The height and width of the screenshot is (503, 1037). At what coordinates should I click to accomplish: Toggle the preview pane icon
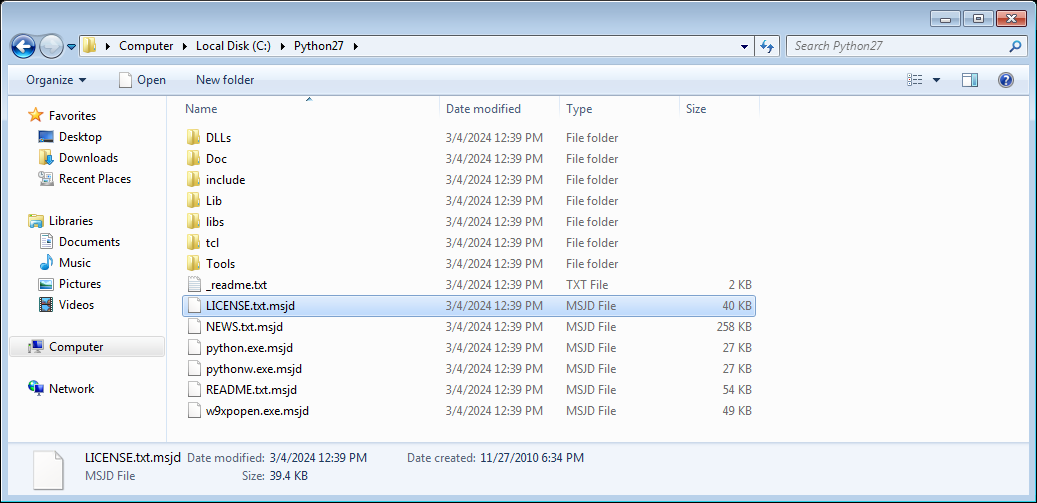tap(970, 80)
